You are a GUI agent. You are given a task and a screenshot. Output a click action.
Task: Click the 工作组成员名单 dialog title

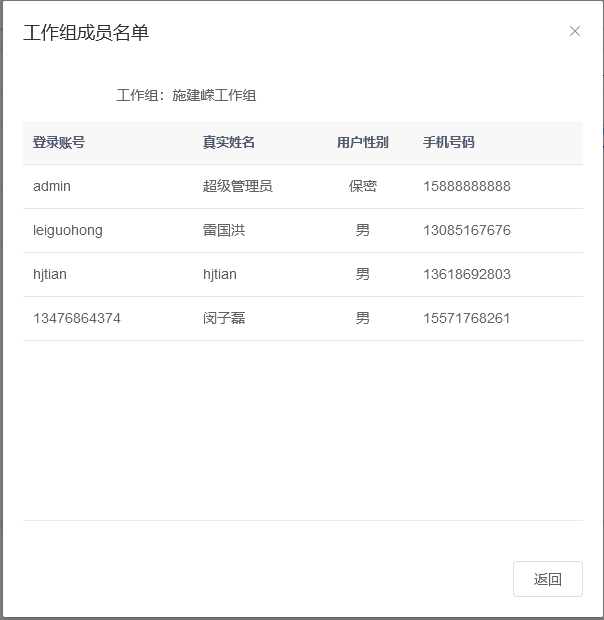[x=86, y=33]
